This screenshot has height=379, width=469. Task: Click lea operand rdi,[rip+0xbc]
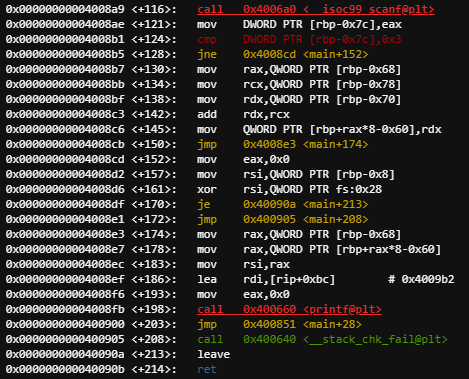(289, 279)
